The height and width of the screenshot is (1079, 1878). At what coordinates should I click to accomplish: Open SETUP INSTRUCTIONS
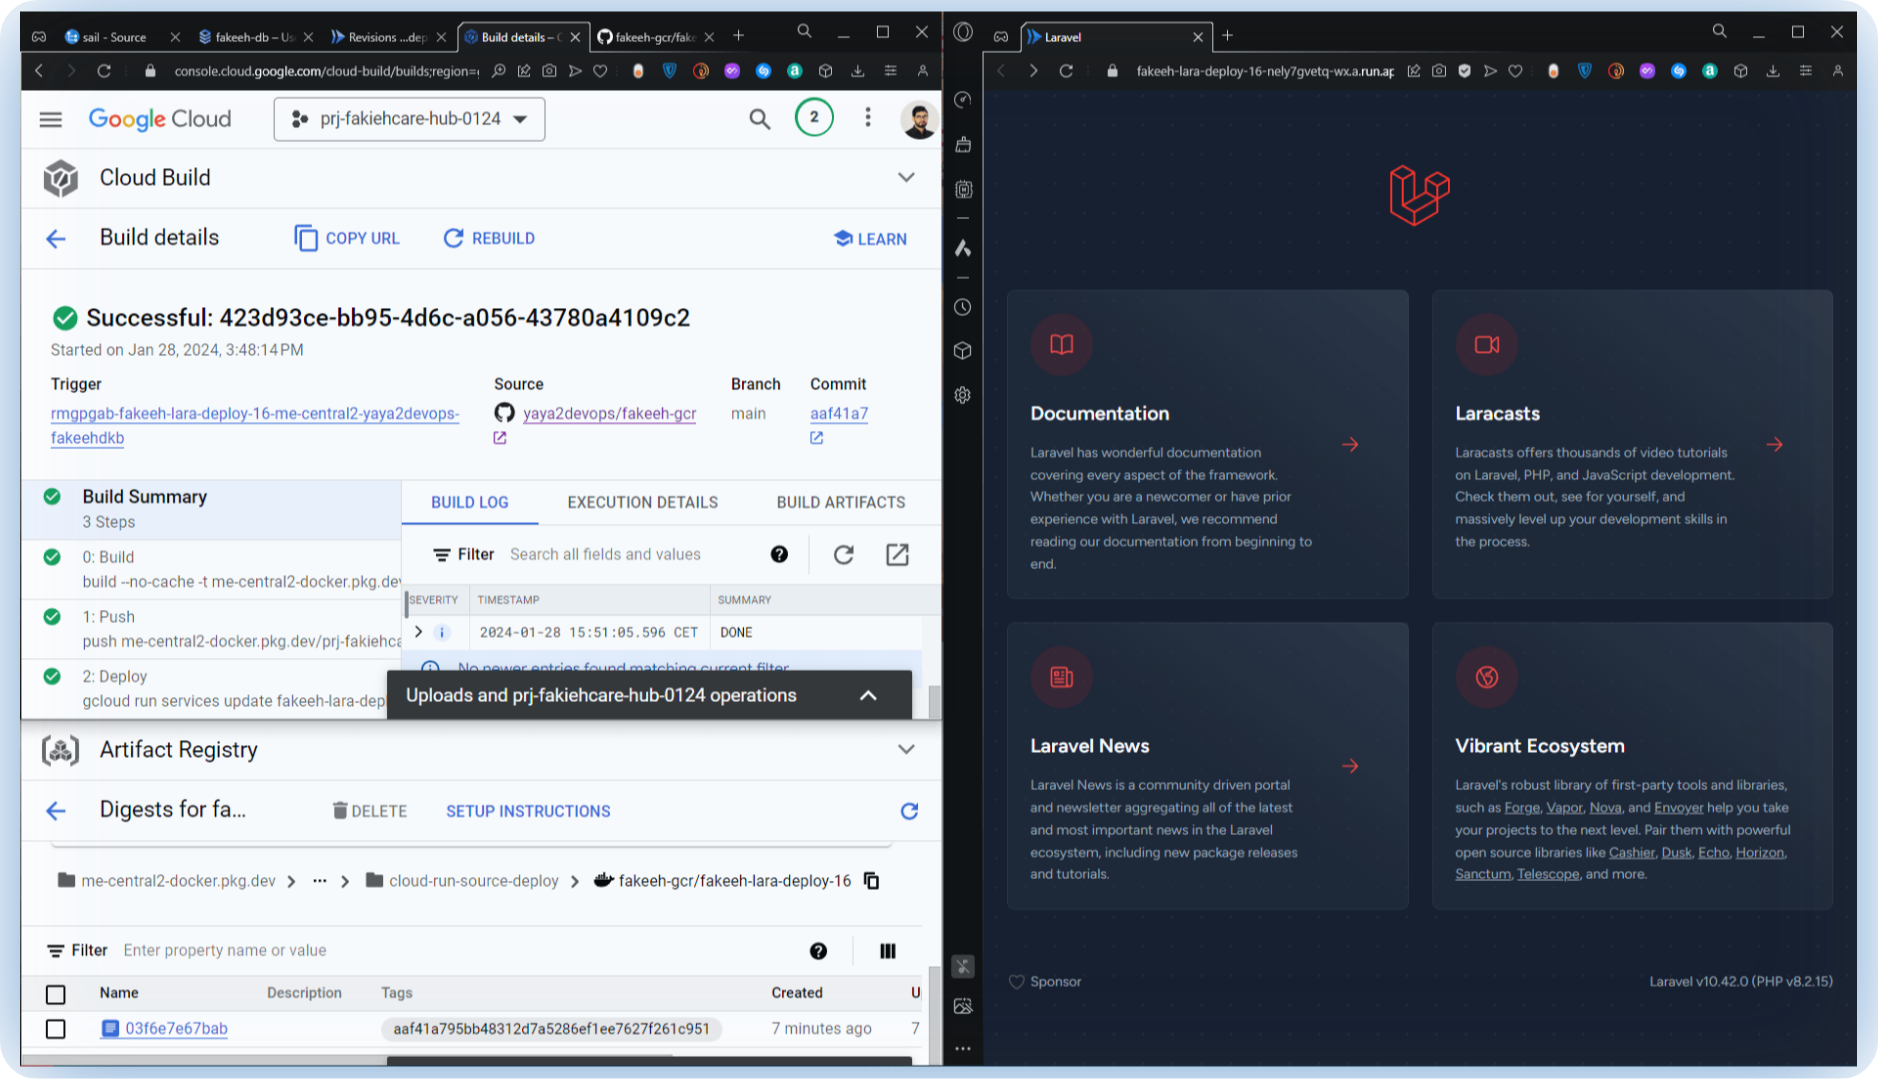tap(528, 811)
